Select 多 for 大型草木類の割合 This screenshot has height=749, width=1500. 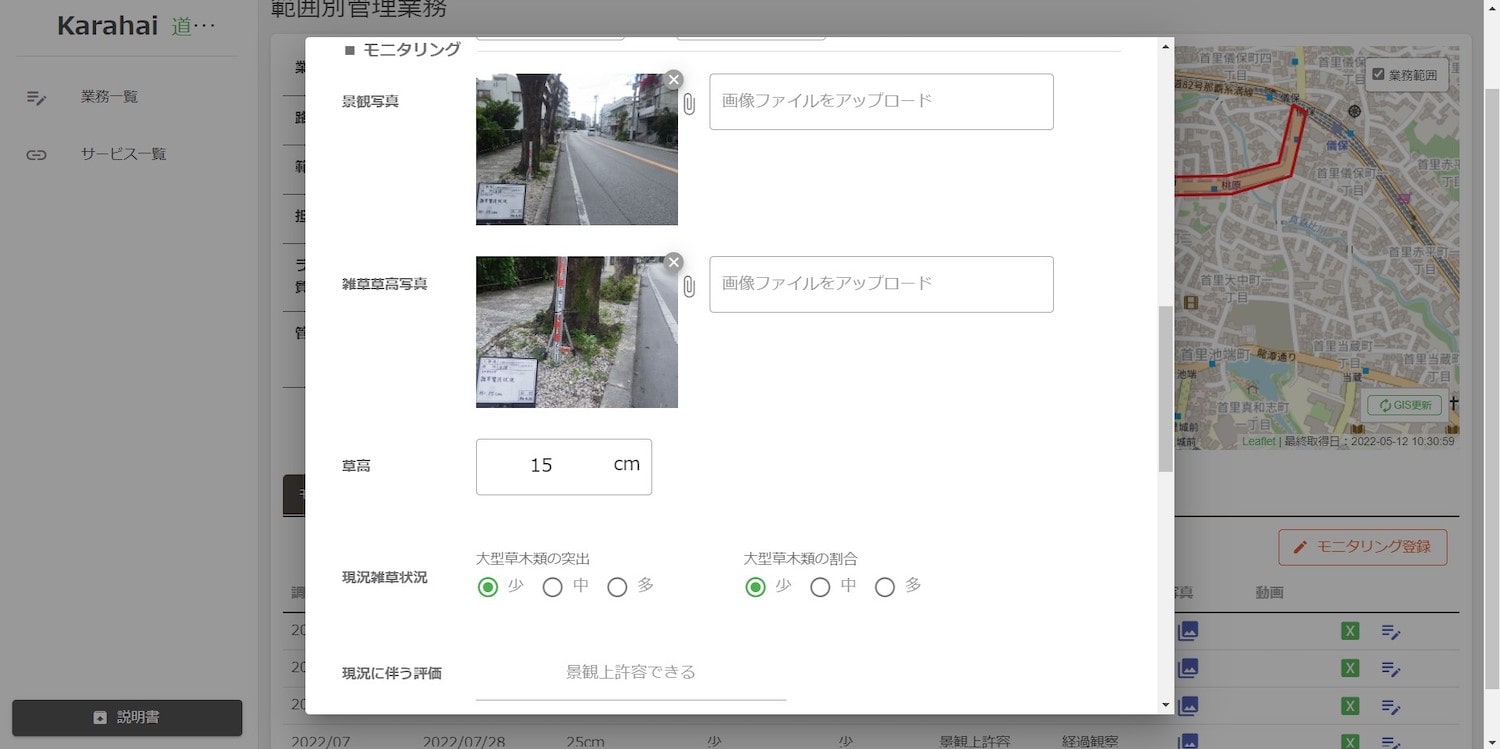(x=885, y=587)
